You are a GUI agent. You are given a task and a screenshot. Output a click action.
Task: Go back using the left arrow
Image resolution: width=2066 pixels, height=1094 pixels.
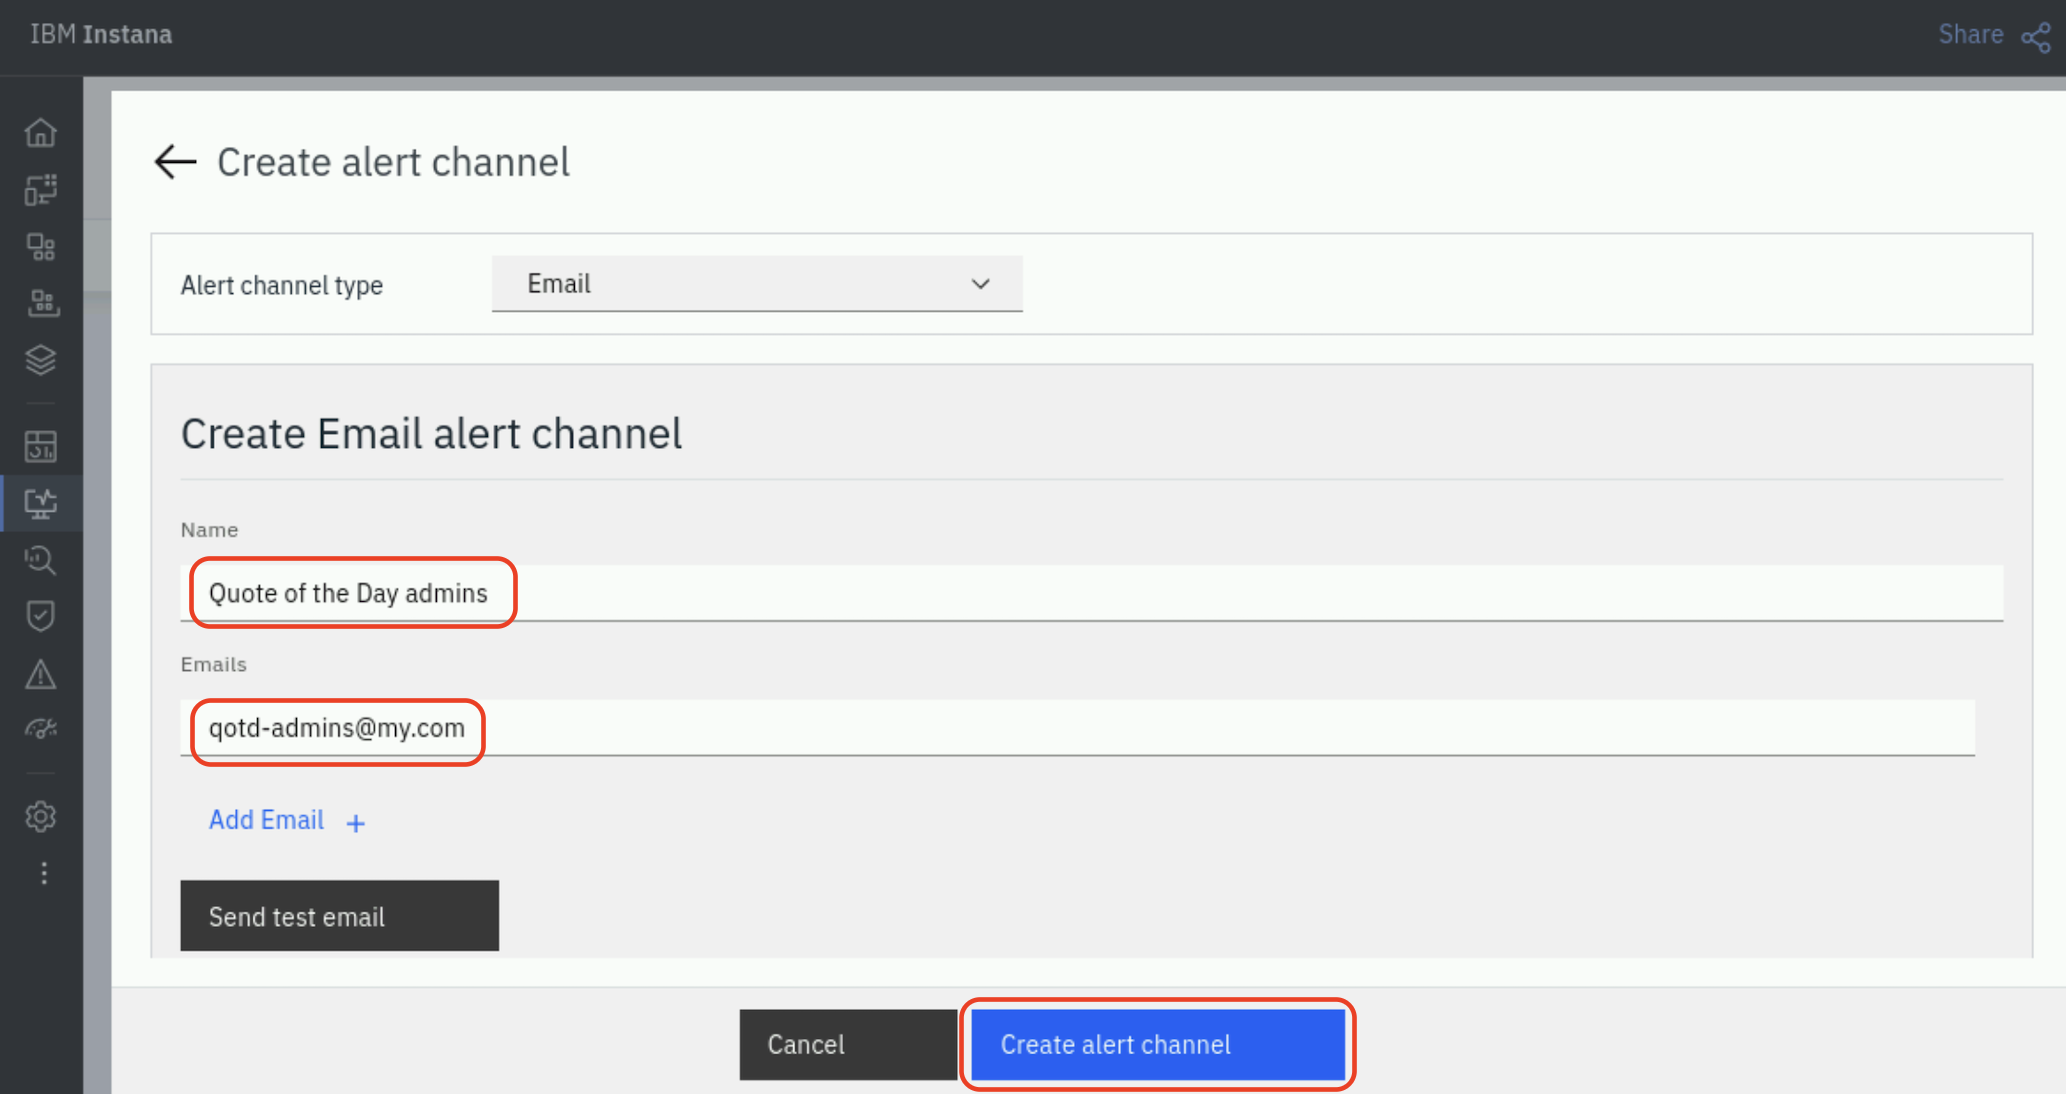[175, 162]
